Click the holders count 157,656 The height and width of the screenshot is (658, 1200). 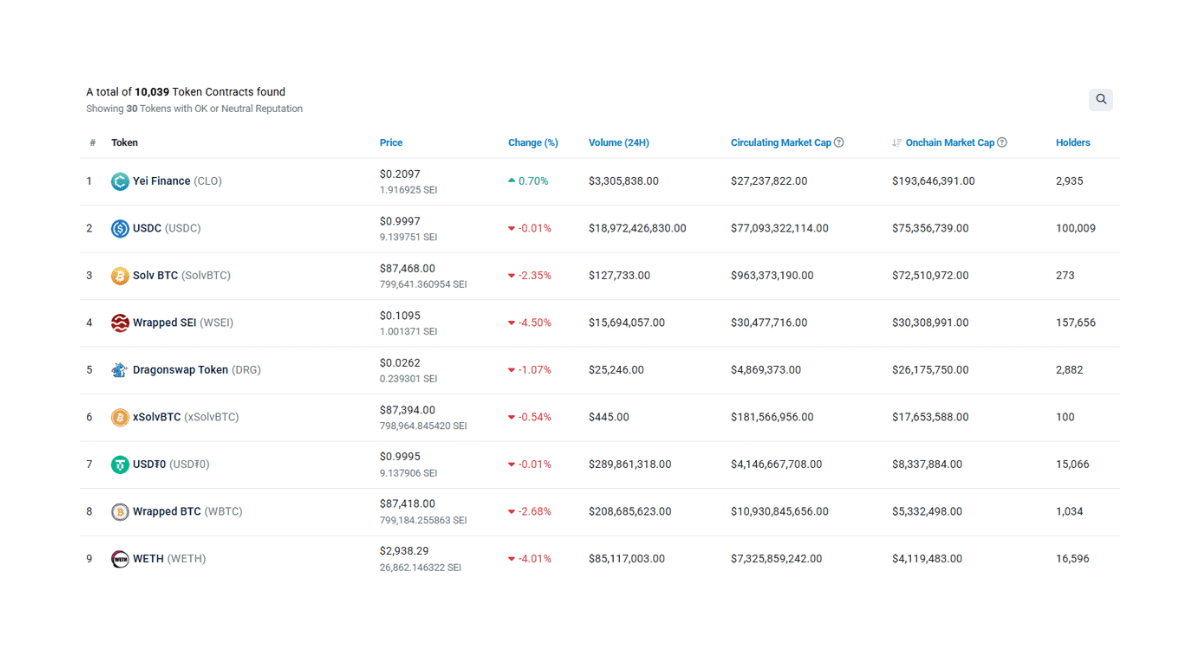pyautogui.click(x=1076, y=322)
